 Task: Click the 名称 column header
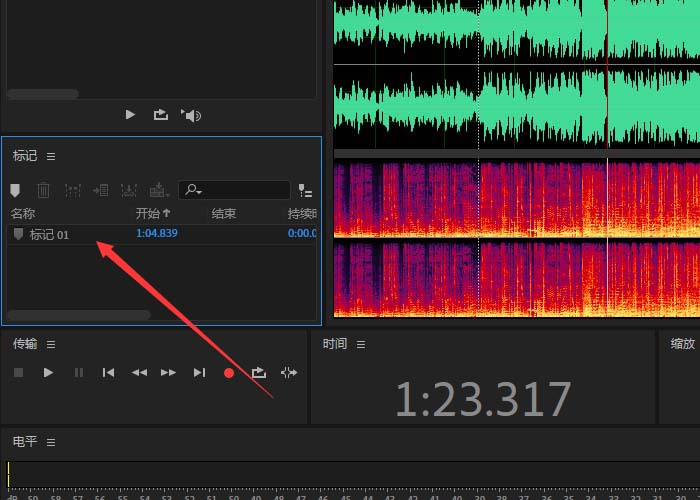click(23, 213)
